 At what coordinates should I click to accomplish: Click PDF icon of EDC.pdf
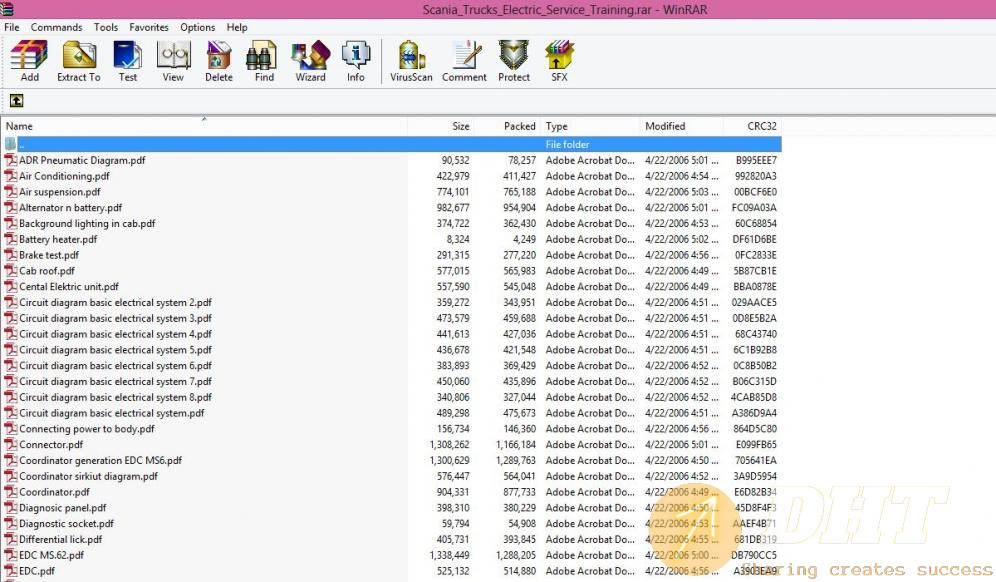[11, 571]
